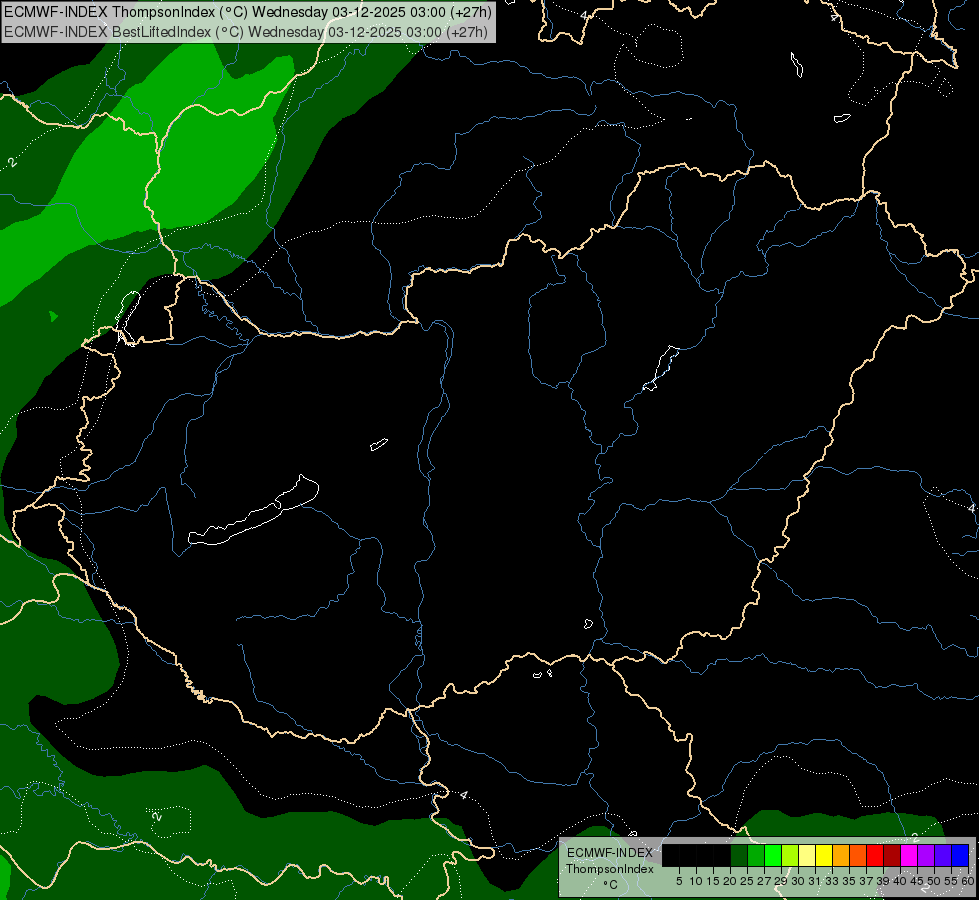Pick the lime 29–30 legend swatch

(790, 855)
